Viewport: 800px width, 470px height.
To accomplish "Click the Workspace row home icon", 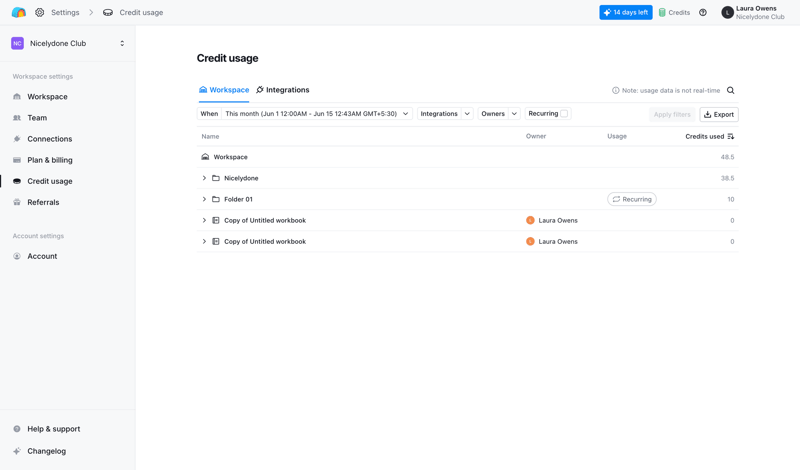I will click(x=205, y=157).
